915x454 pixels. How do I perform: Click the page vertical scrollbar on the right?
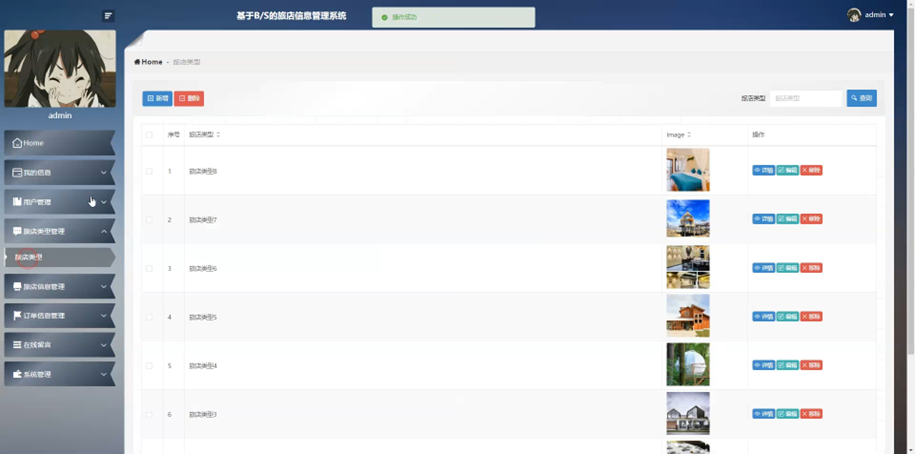(x=911, y=181)
